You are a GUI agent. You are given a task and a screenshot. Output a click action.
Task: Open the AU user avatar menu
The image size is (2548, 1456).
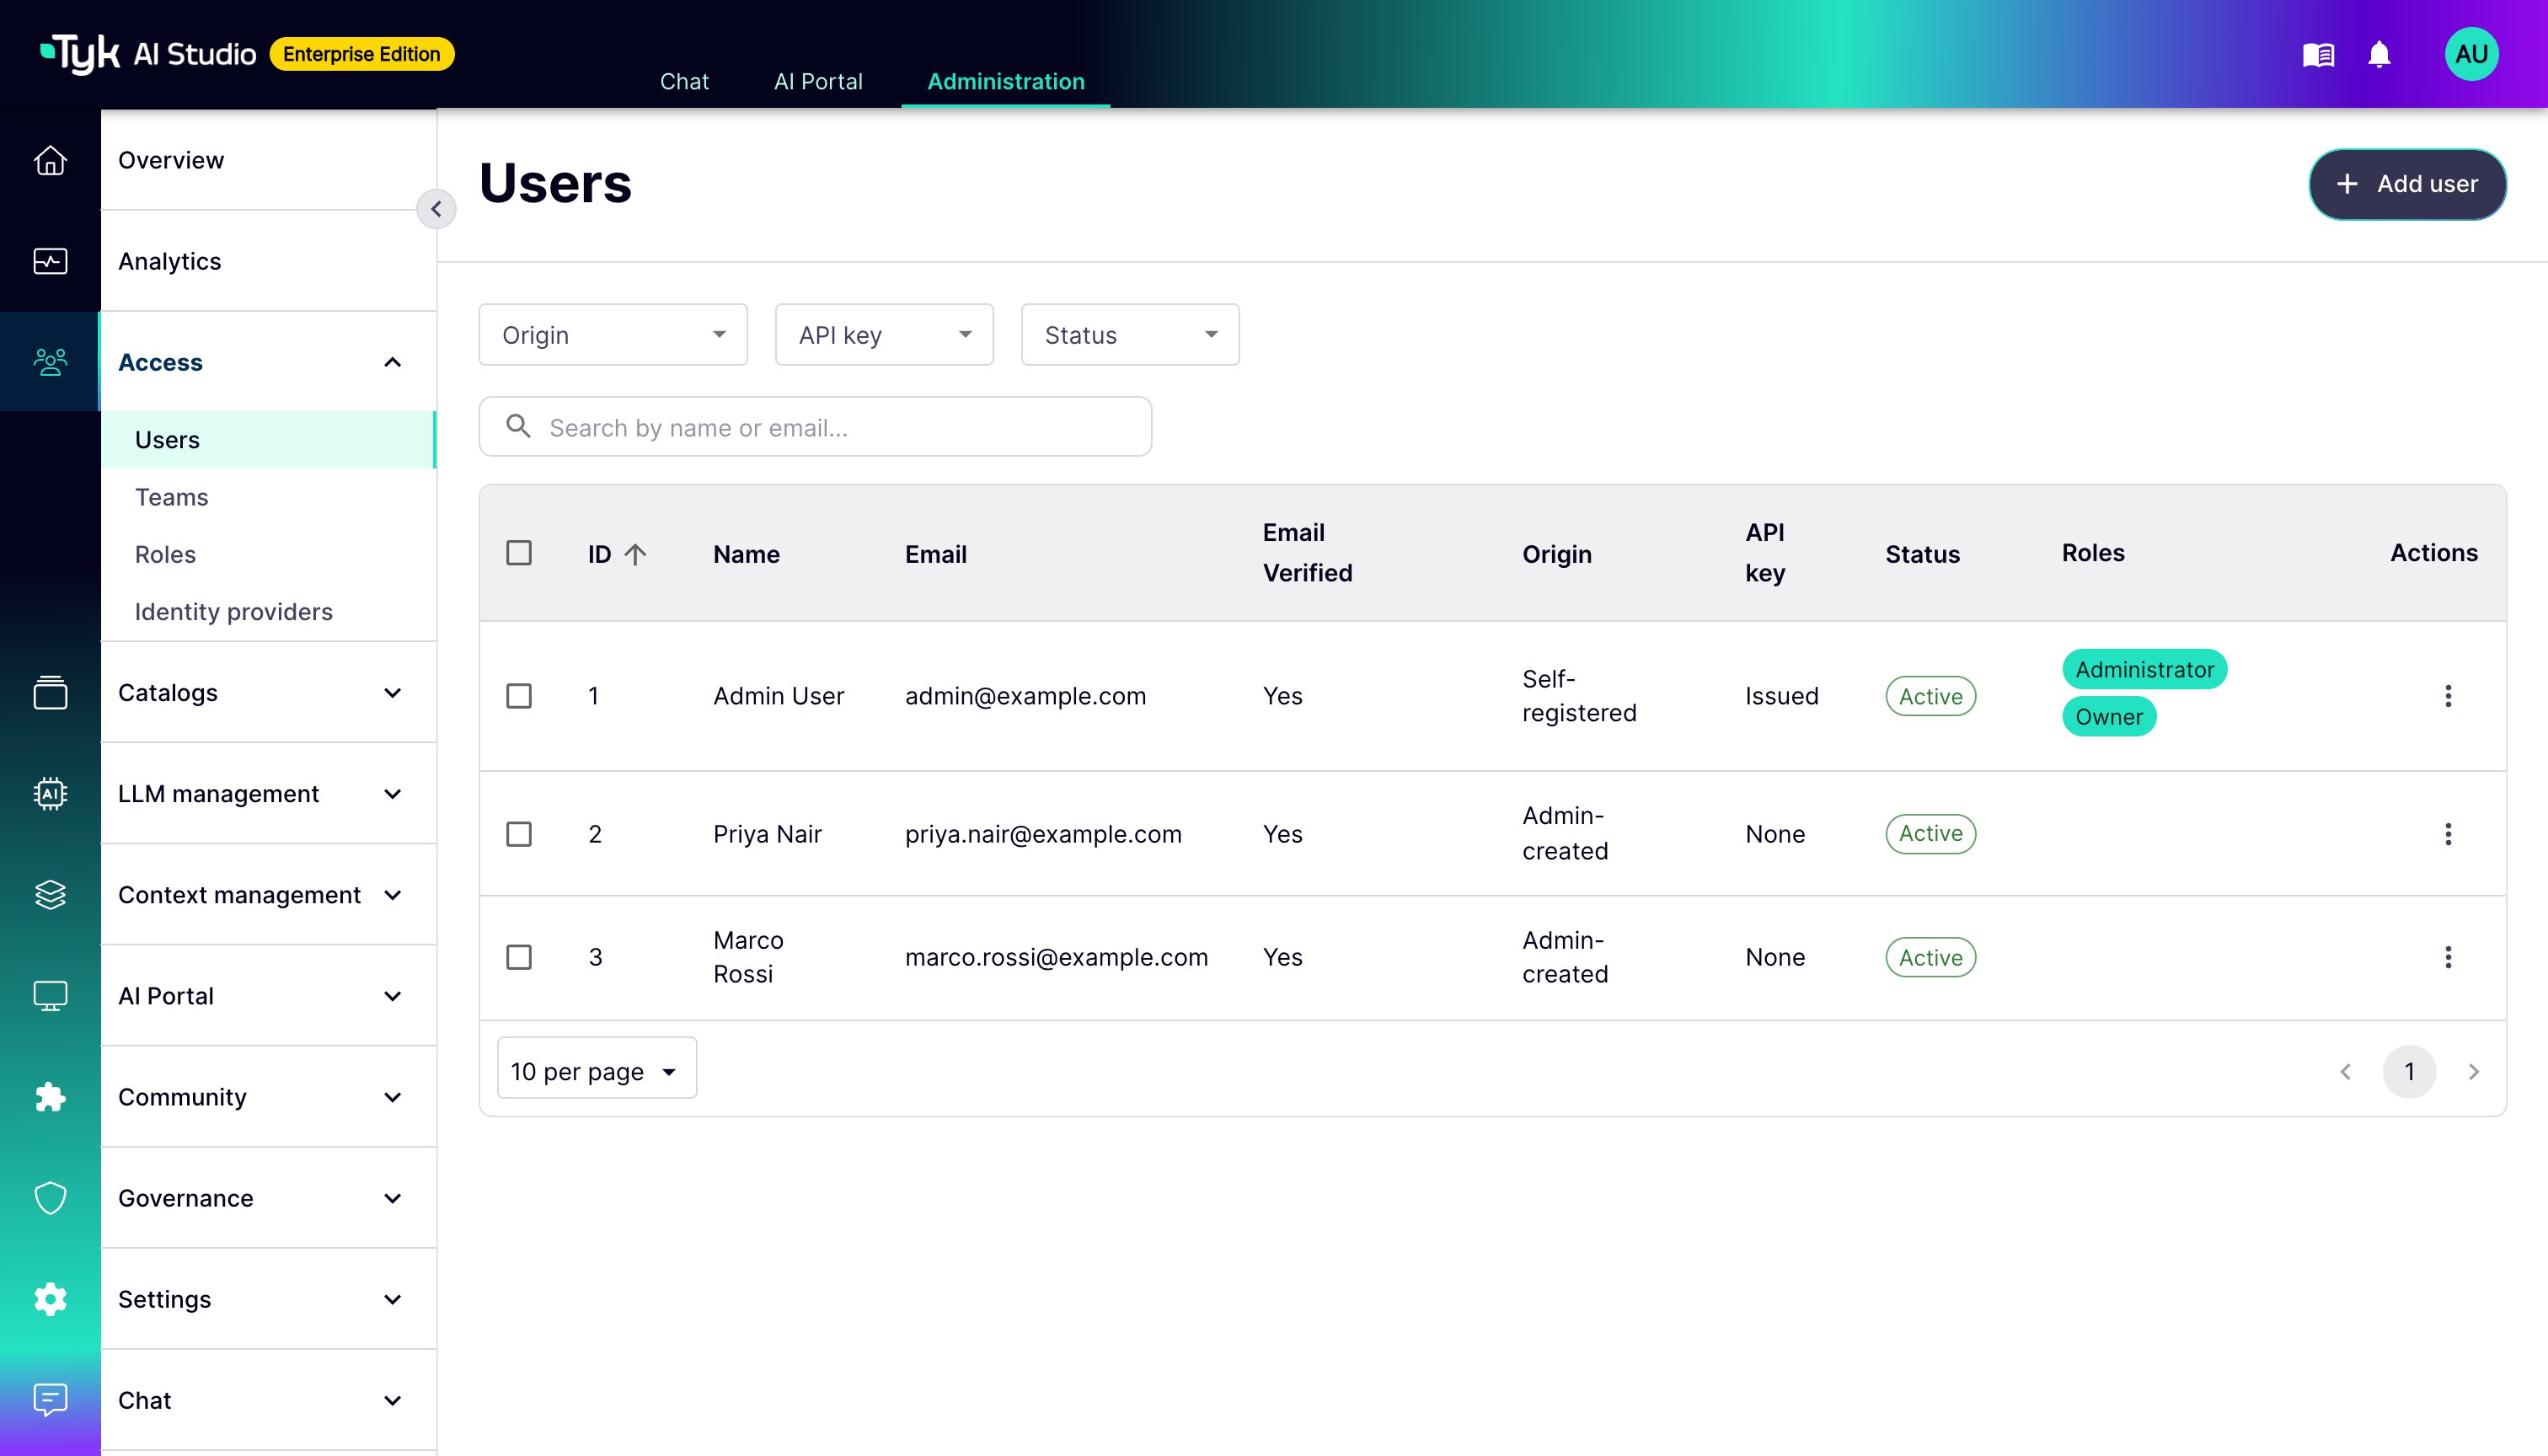tap(2471, 54)
